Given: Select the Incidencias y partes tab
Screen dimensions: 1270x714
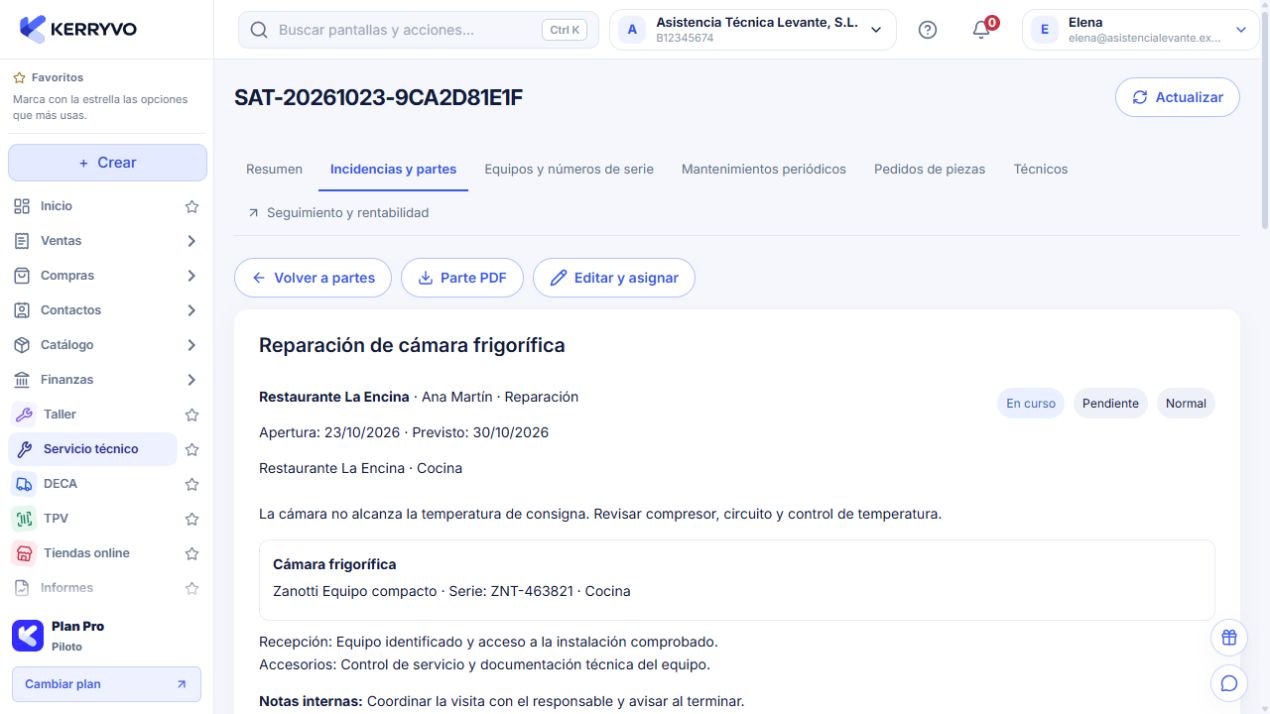Looking at the screenshot, I should pos(393,169).
